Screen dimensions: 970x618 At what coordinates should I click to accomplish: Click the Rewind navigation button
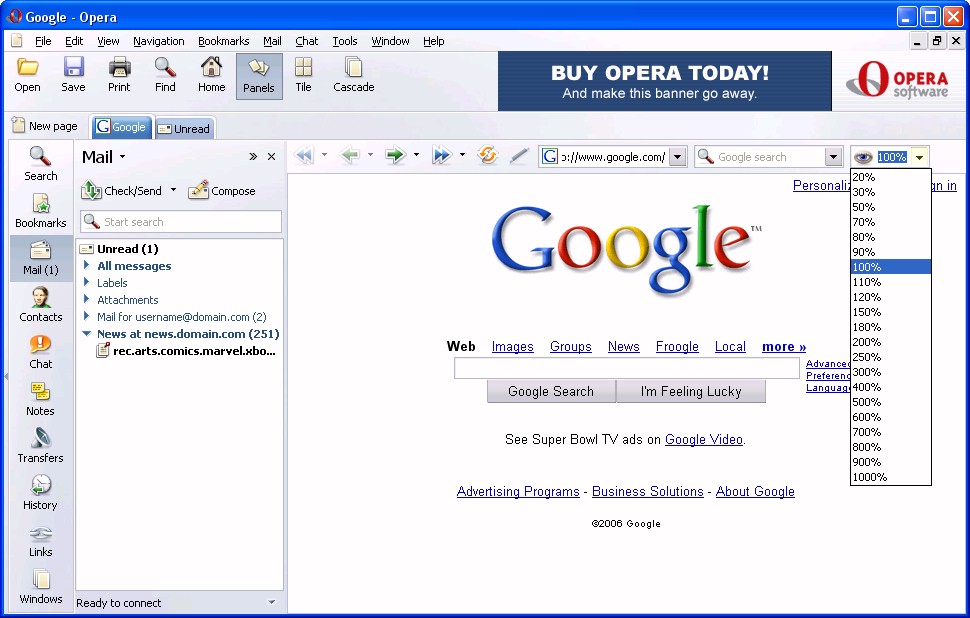point(304,155)
